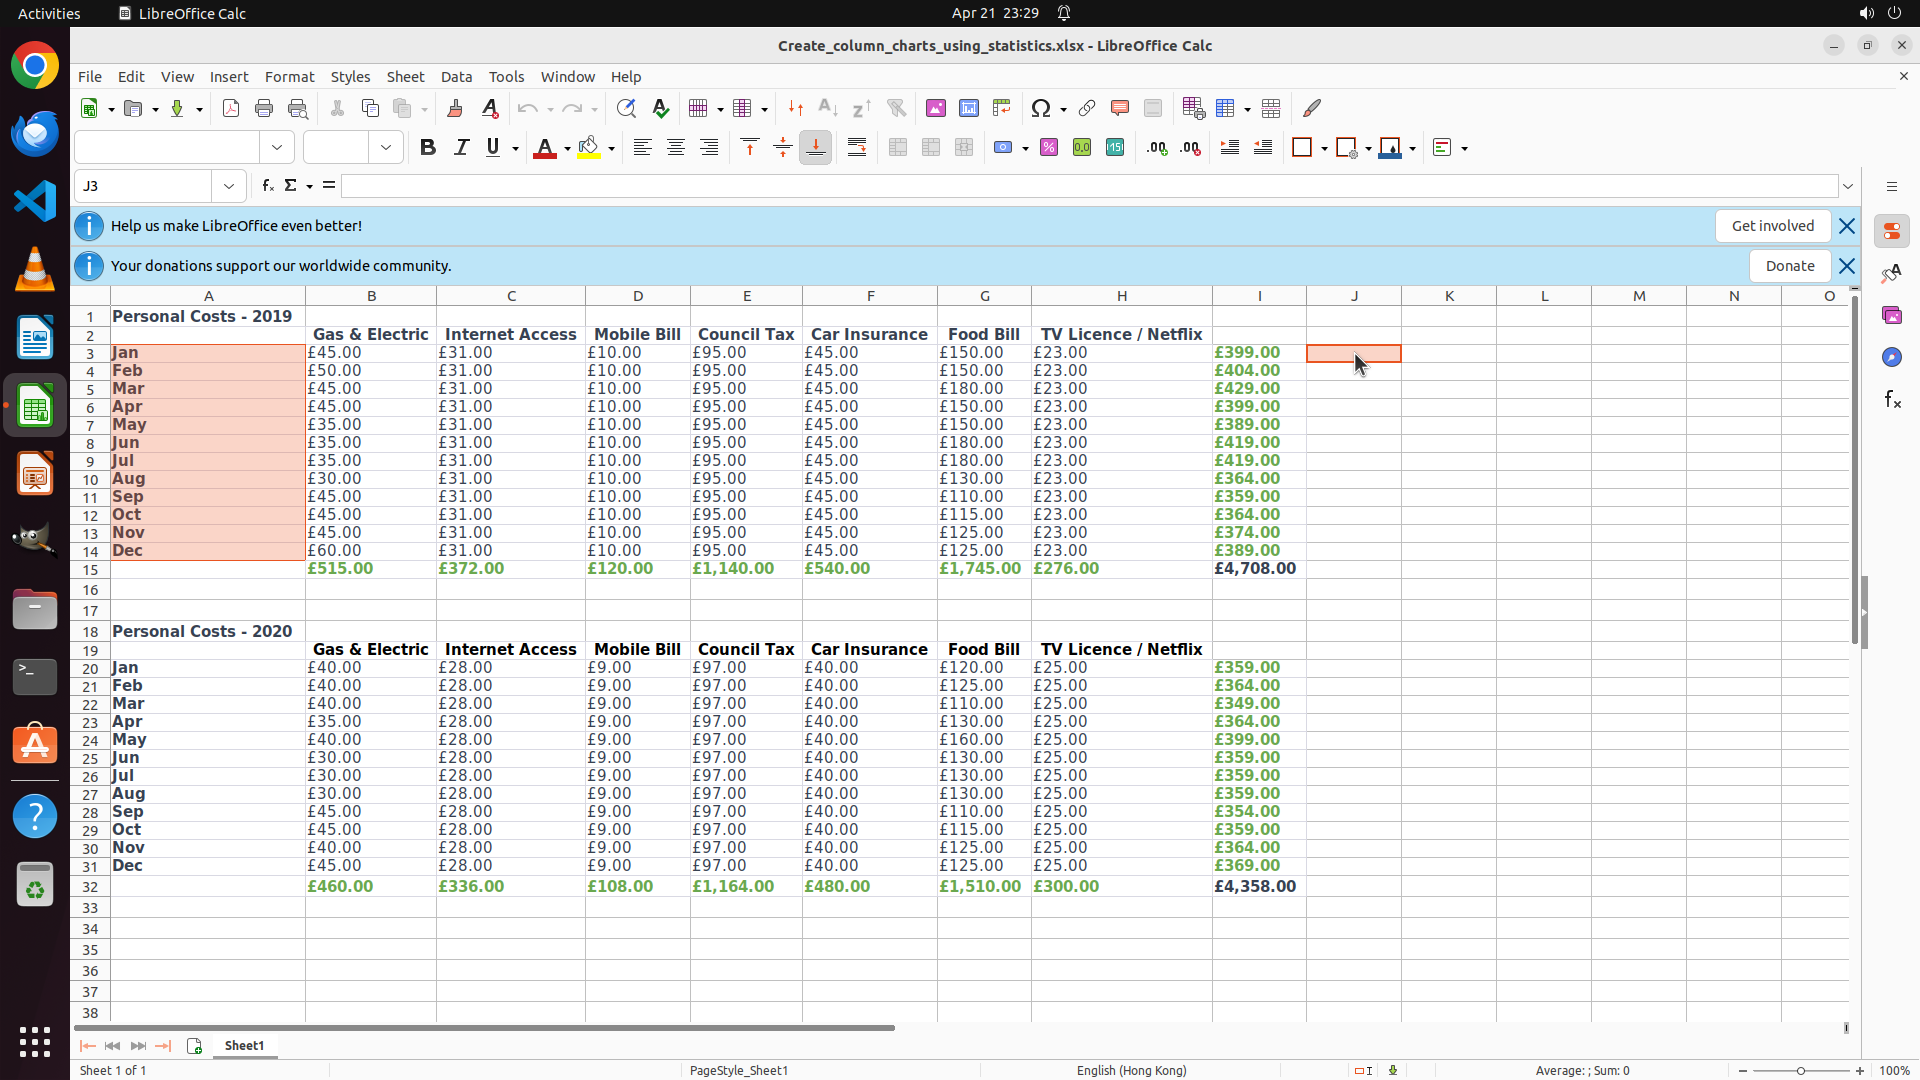Expand the formula bar
The image size is (1920, 1080).
coord(1848,186)
